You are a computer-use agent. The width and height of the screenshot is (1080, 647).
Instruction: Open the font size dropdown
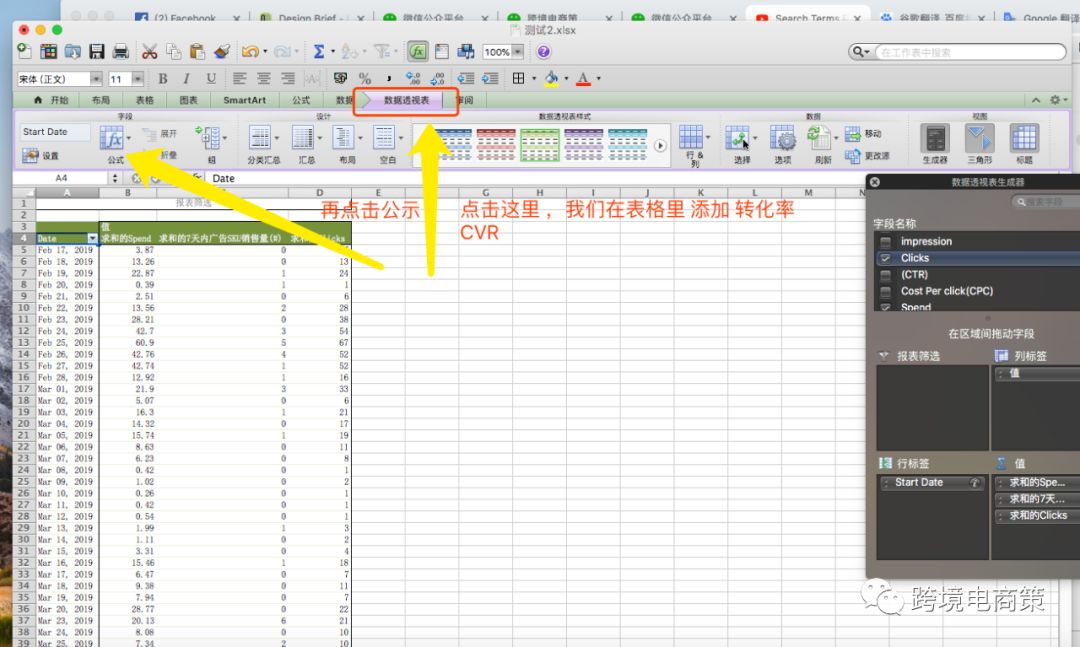(x=138, y=79)
